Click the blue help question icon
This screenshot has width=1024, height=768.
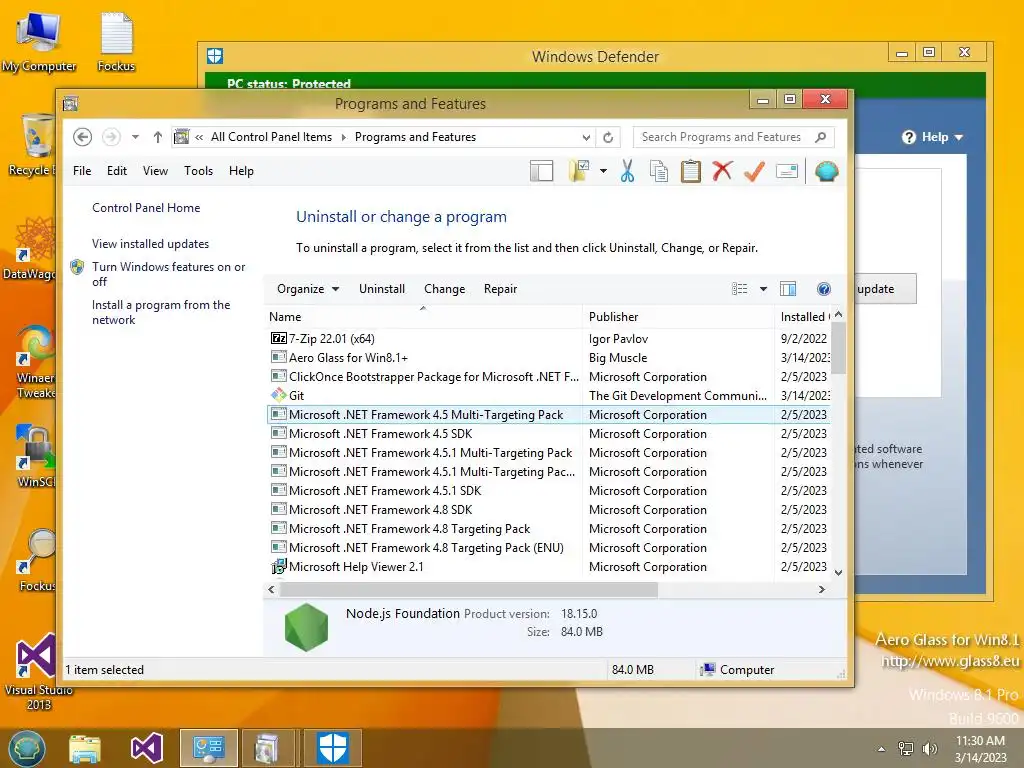(x=824, y=289)
